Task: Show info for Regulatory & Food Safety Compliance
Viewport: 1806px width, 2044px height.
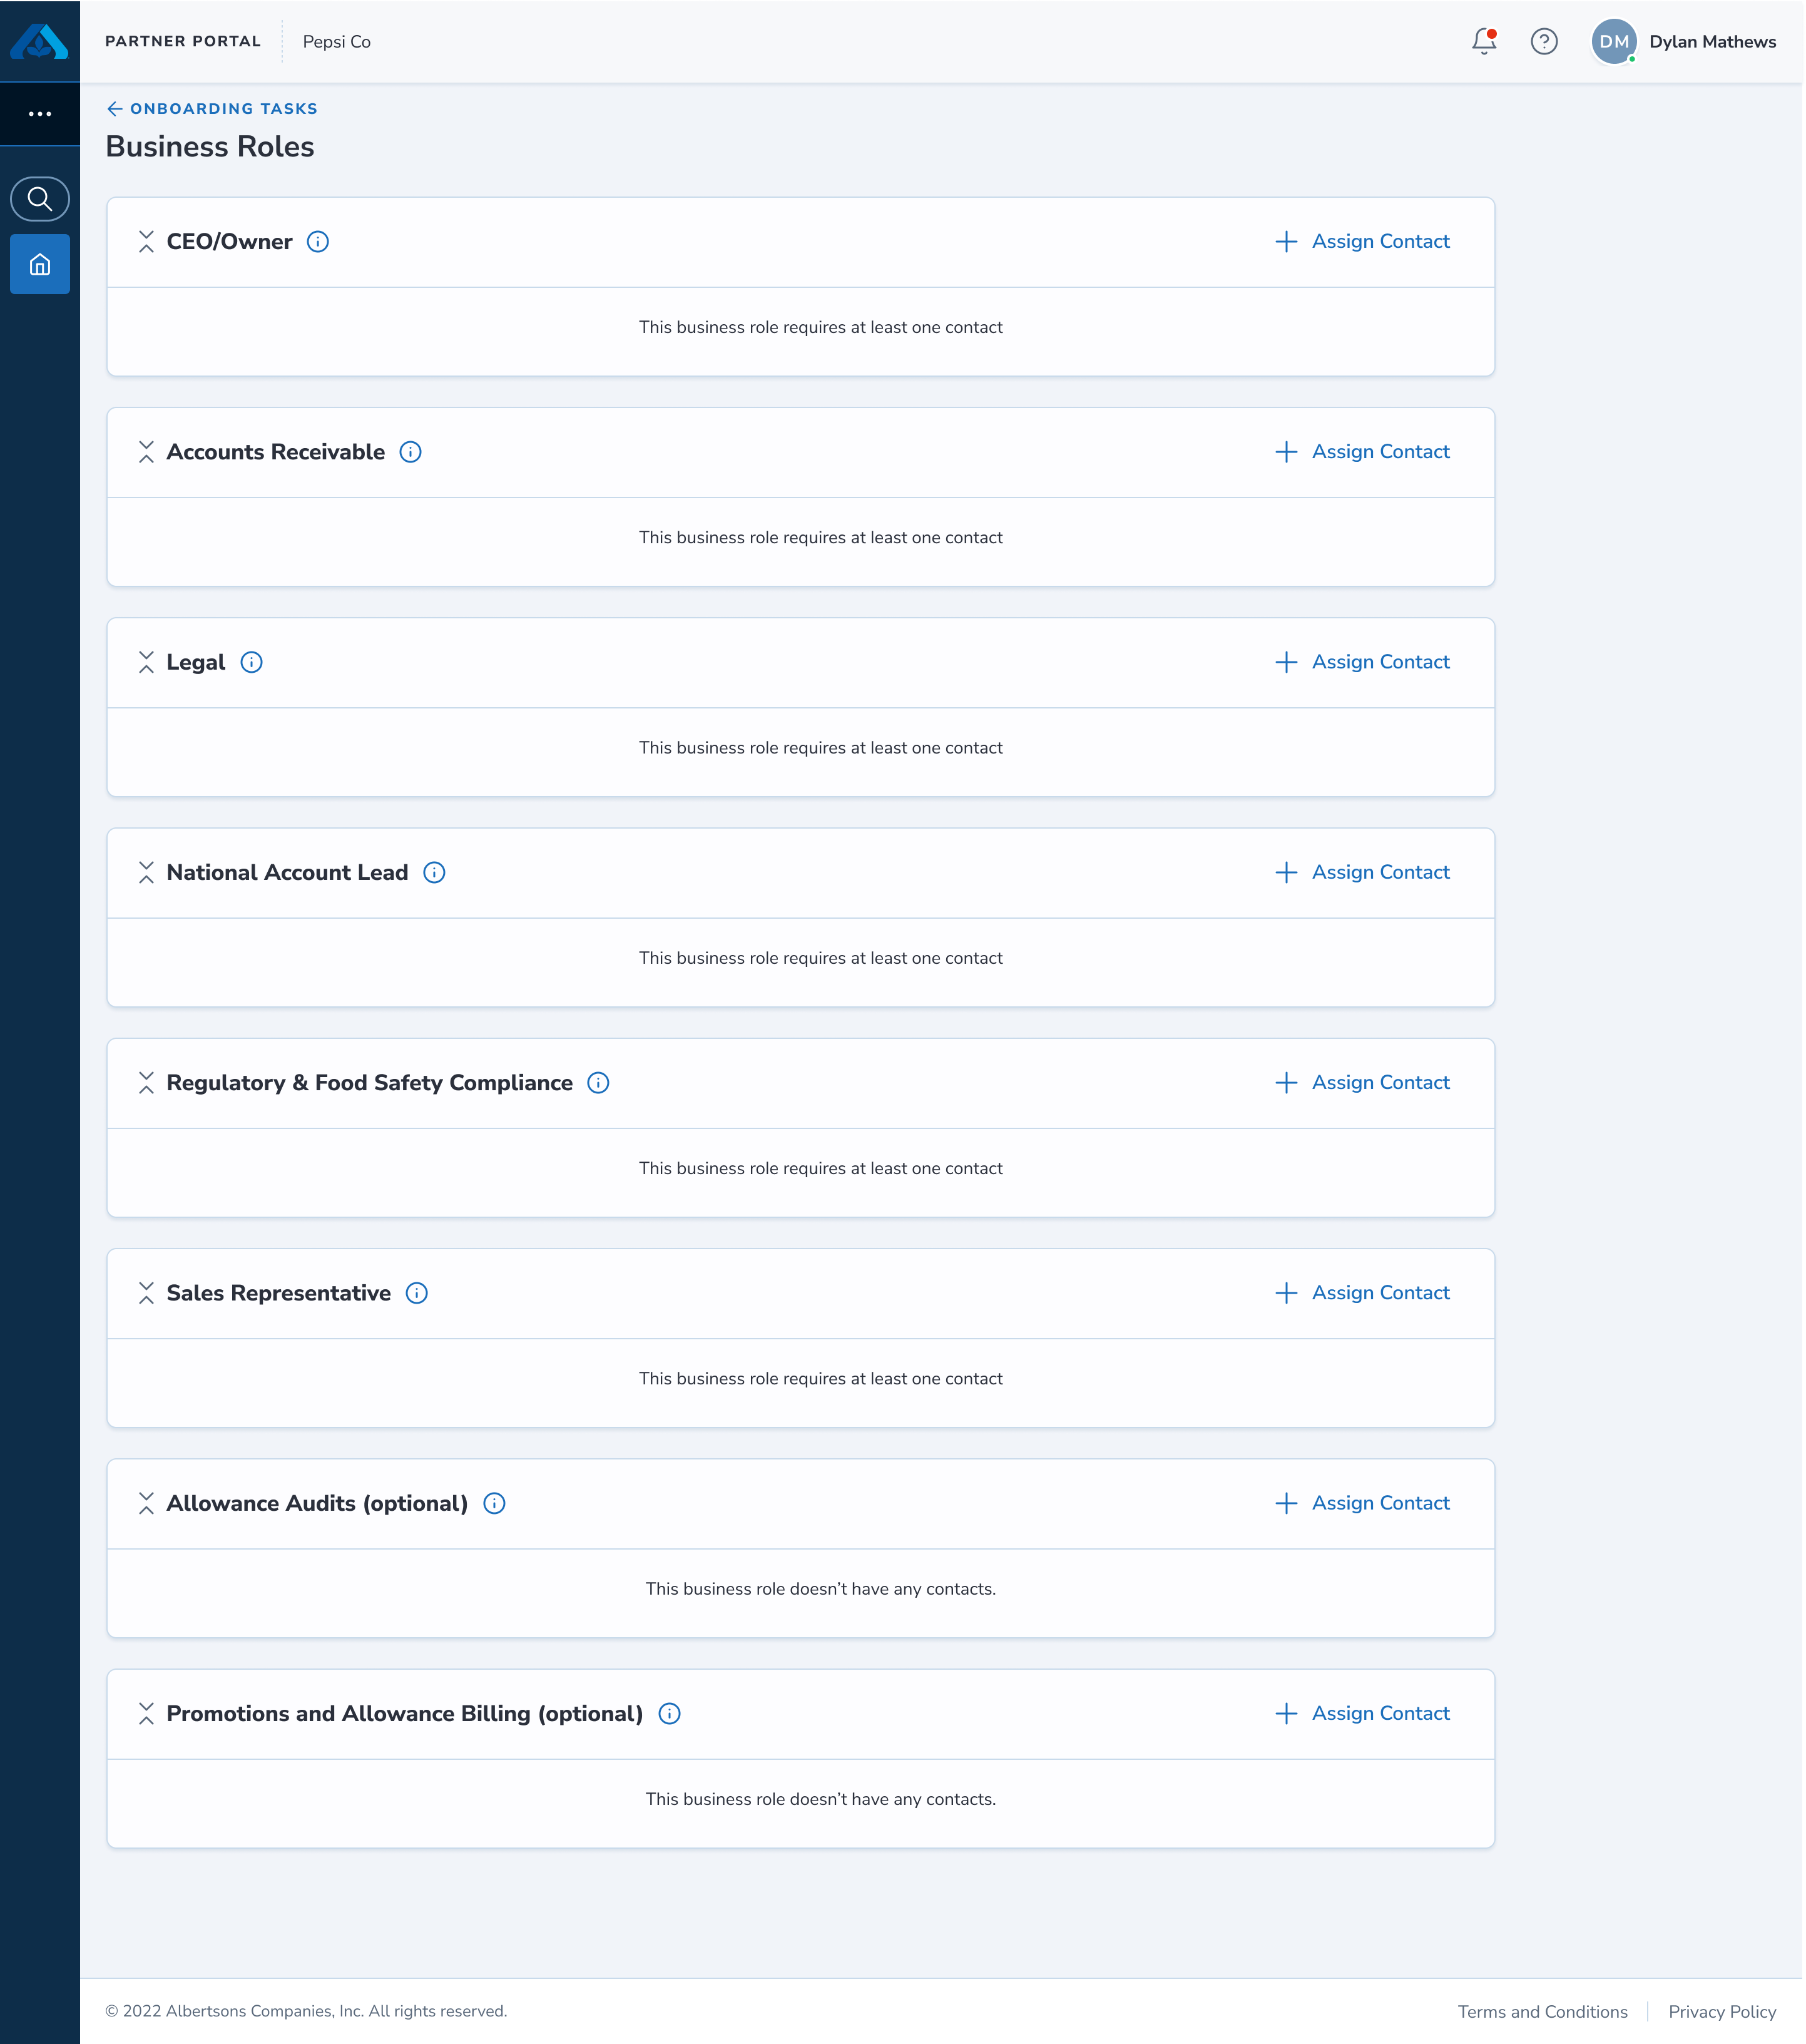Action: [599, 1083]
